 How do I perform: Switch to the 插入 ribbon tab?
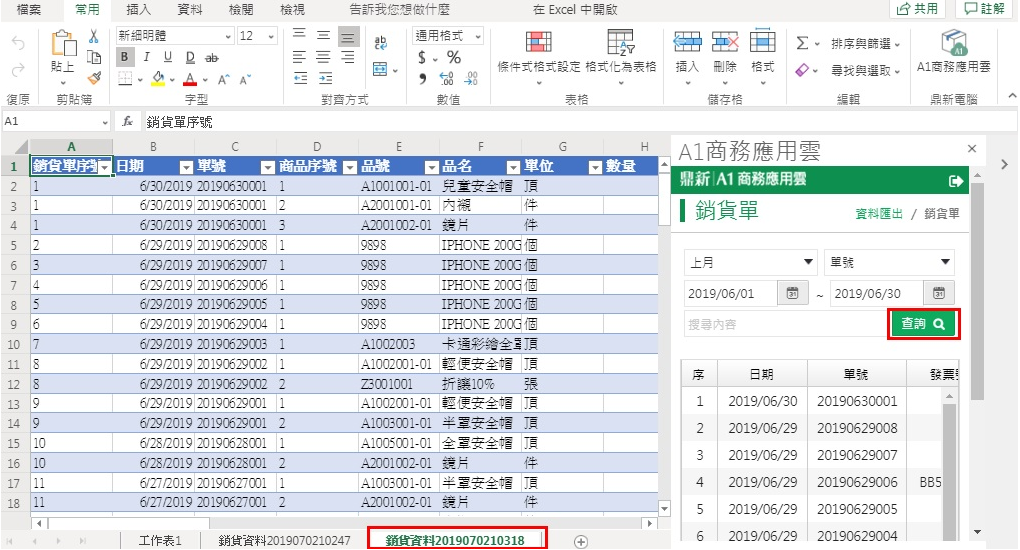138,10
